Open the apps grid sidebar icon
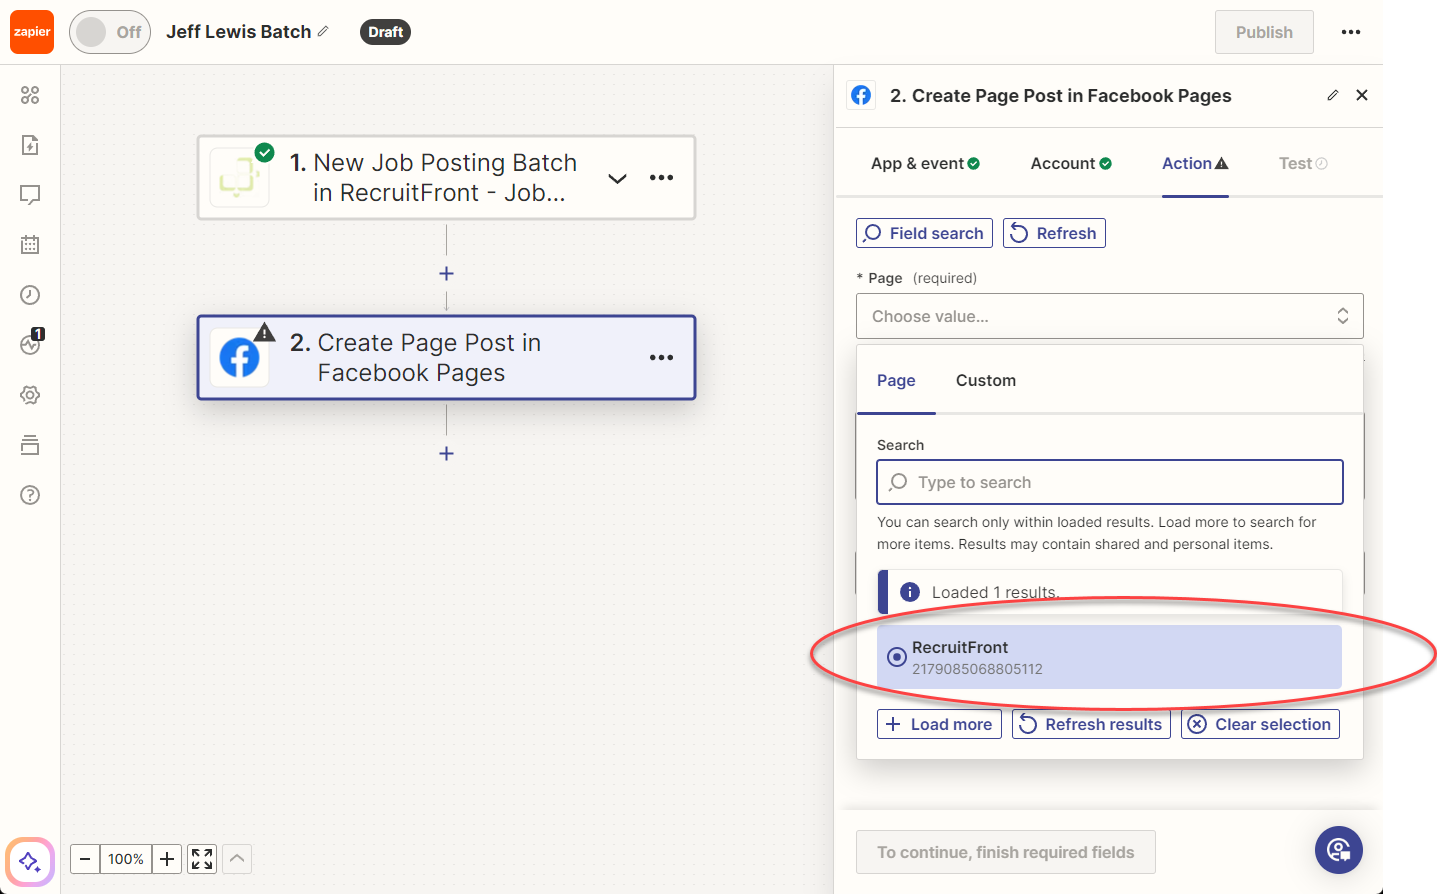 [x=30, y=95]
